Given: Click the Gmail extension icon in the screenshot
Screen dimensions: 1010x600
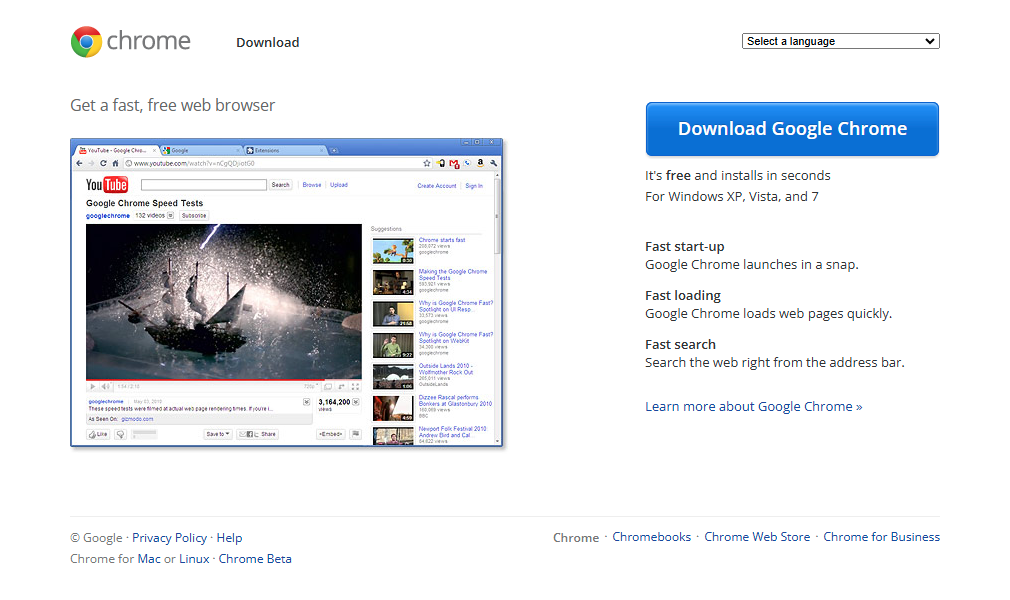Looking at the screenshot, I should [454, 164].
